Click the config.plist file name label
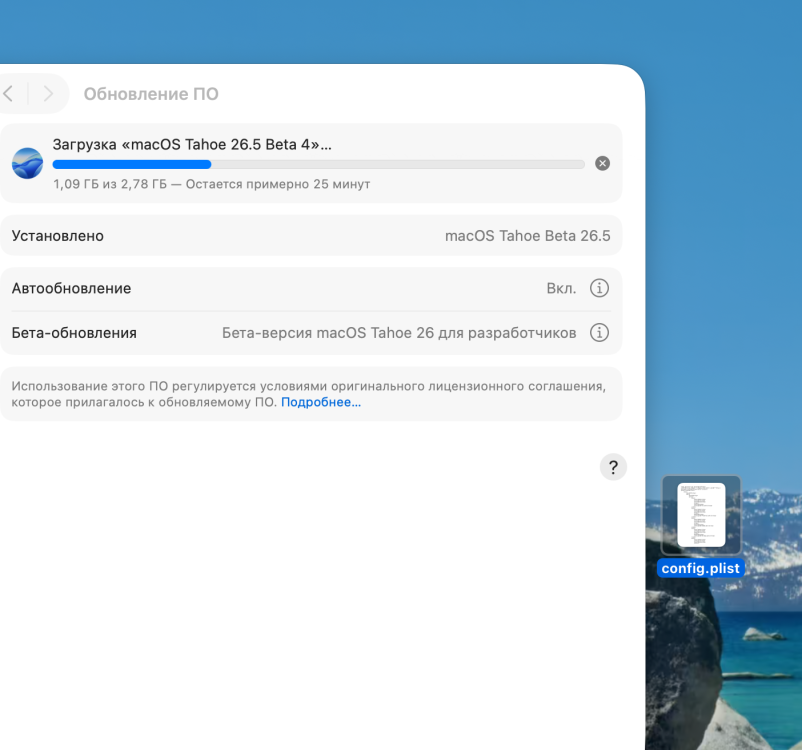 (x=700, y=568)
